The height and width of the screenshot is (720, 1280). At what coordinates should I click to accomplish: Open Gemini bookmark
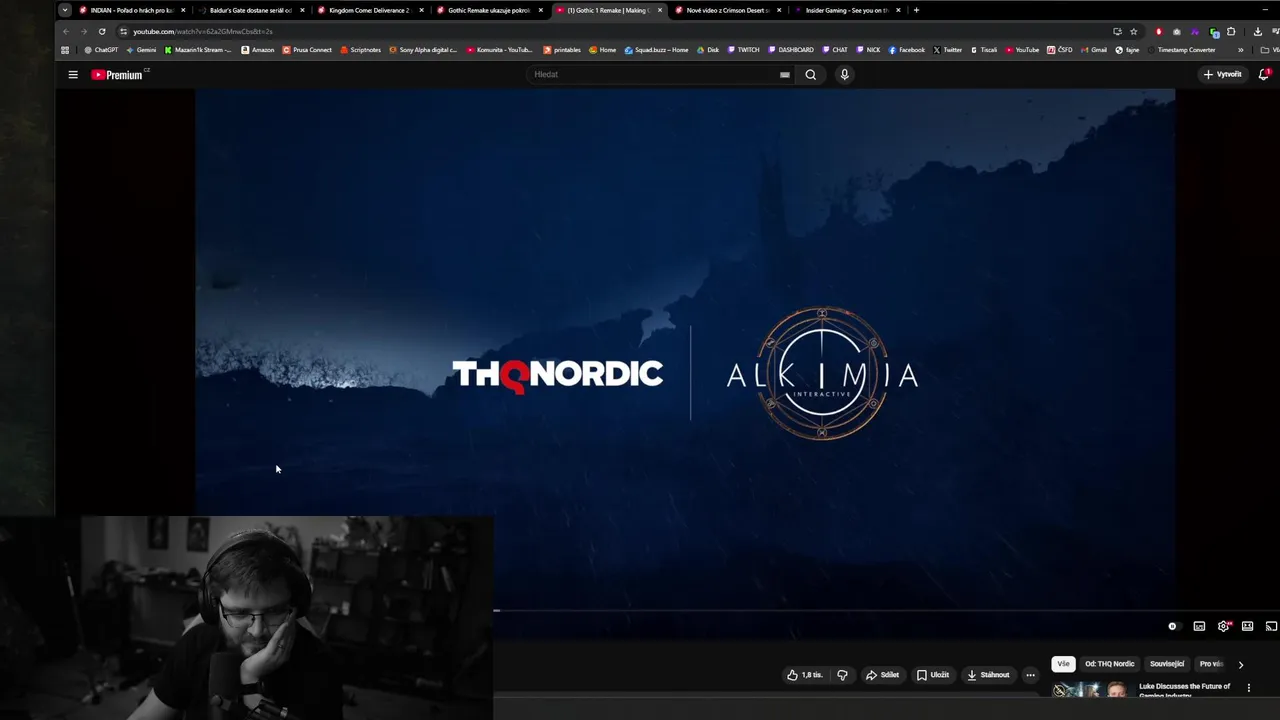141,50
